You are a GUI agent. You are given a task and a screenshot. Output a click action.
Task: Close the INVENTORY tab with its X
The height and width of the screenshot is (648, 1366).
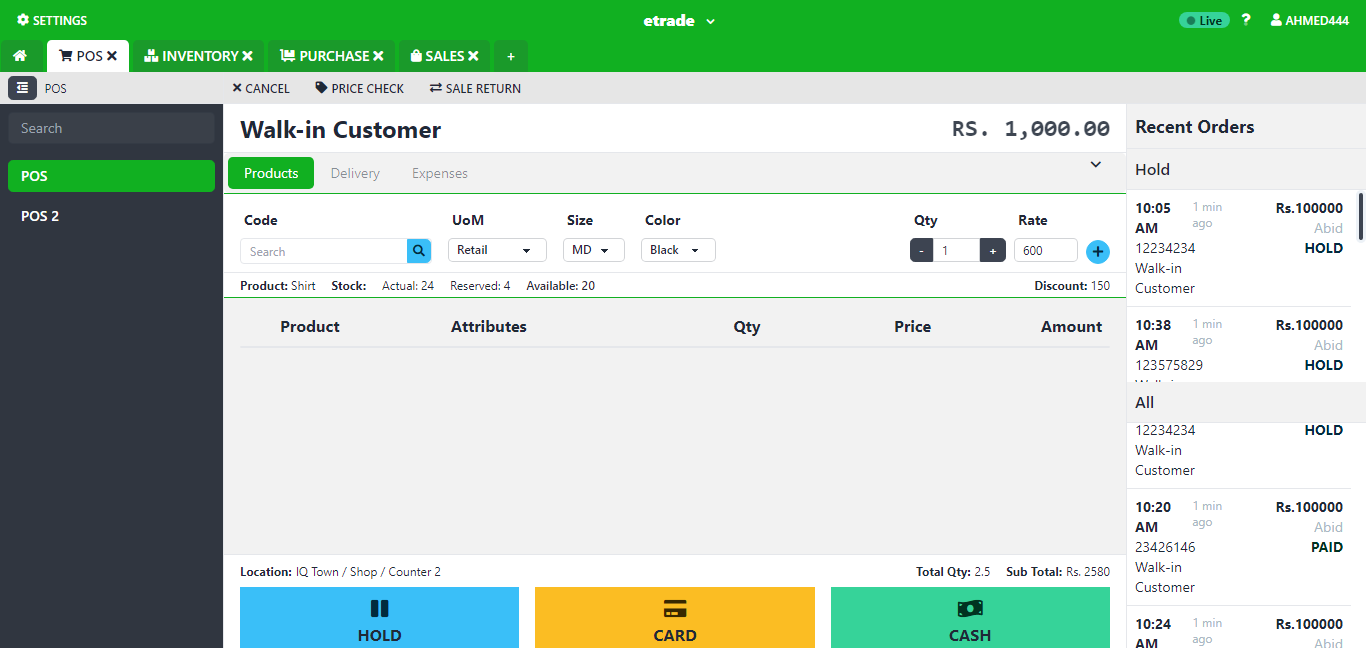(x=247, y=56)
